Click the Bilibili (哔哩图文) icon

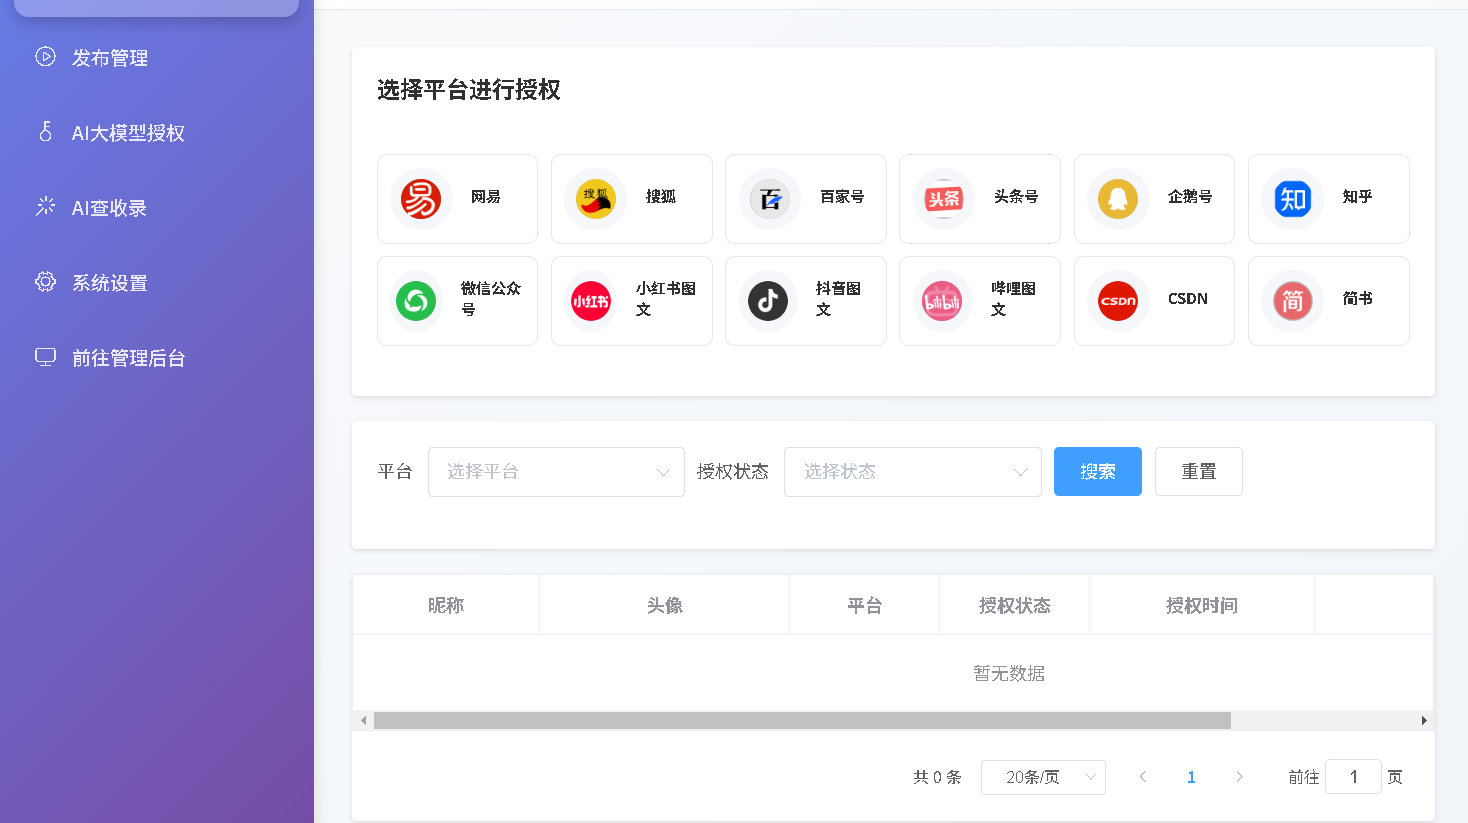pos(942,301)
